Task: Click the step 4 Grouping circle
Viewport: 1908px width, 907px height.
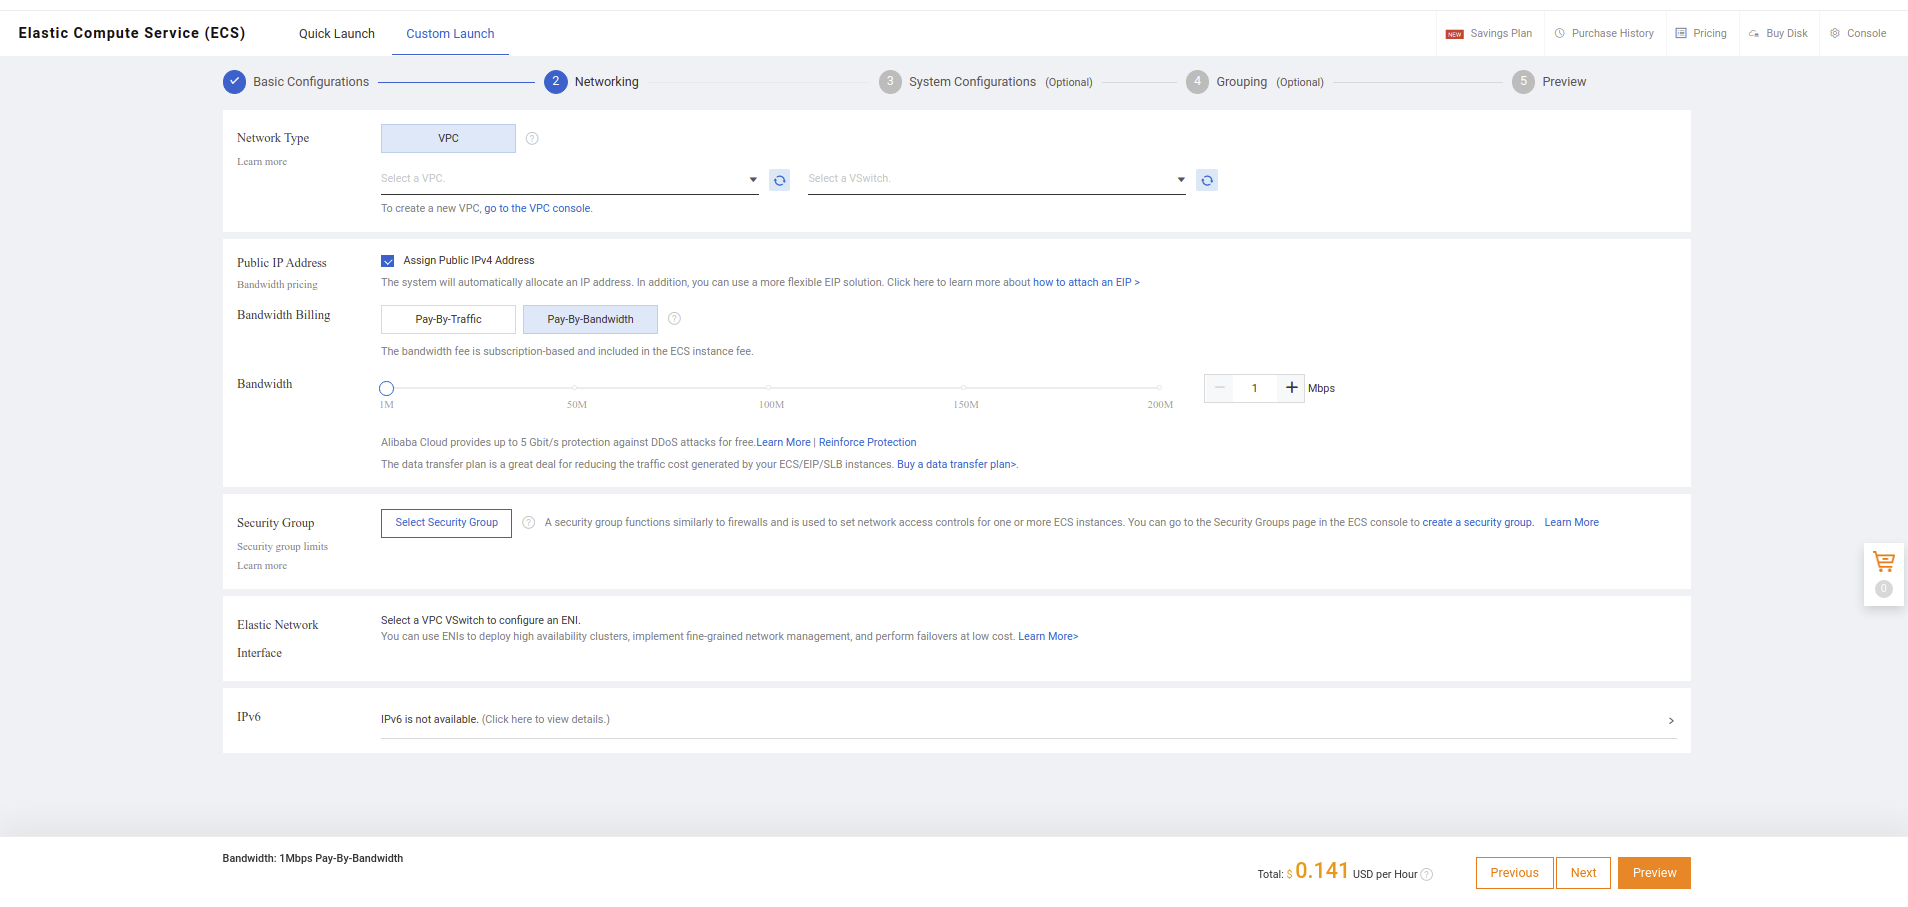Action: [x=1197, y=82]
